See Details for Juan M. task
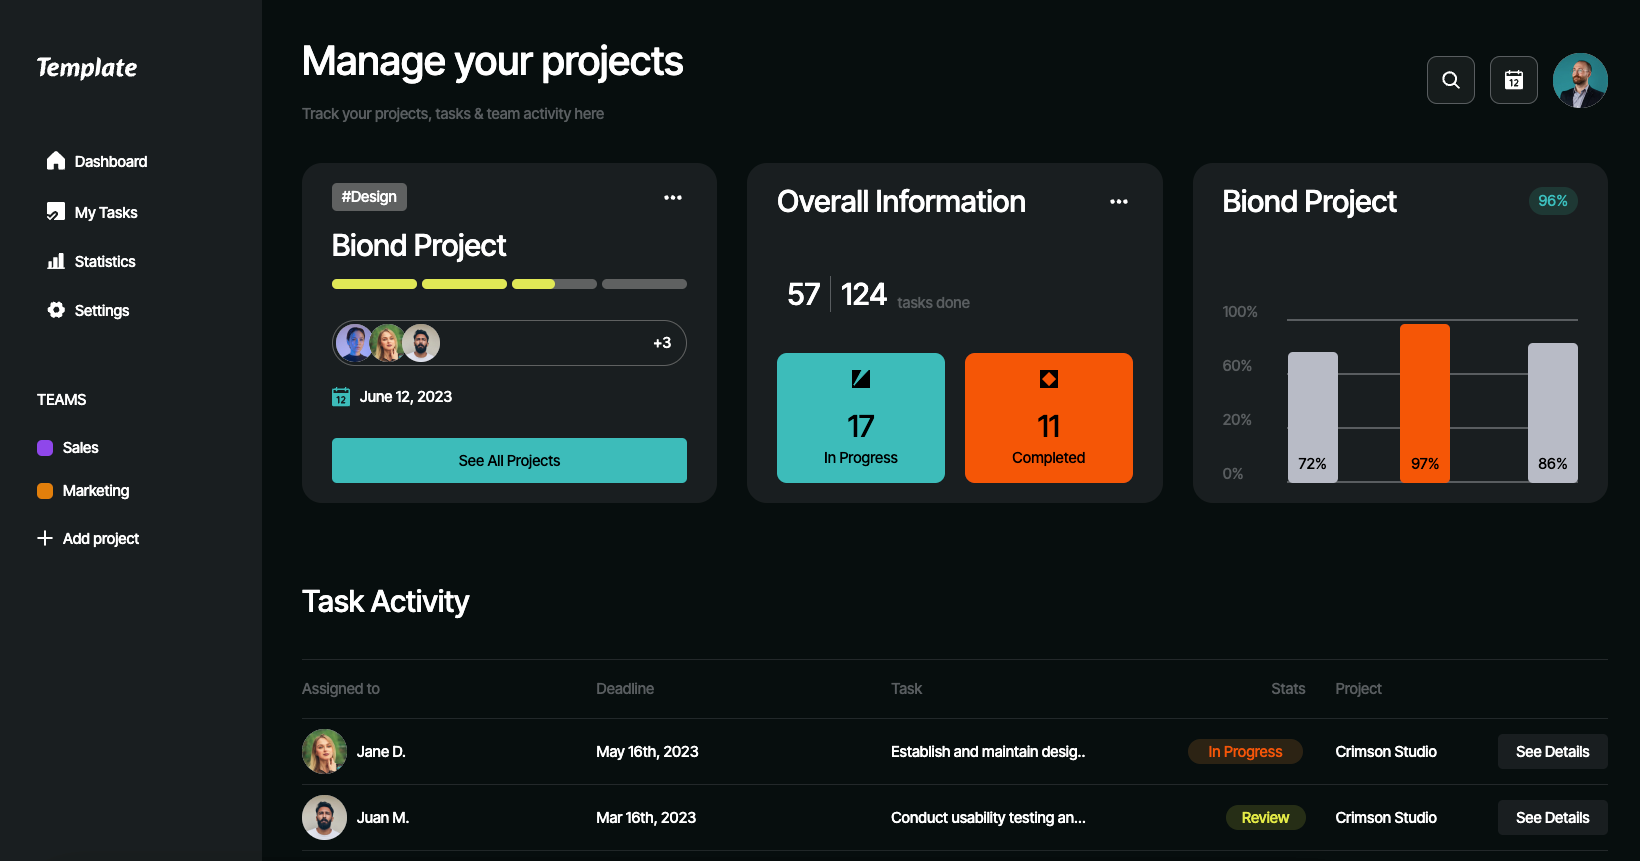This screenshot has width=1640, height=861. 1552,818
